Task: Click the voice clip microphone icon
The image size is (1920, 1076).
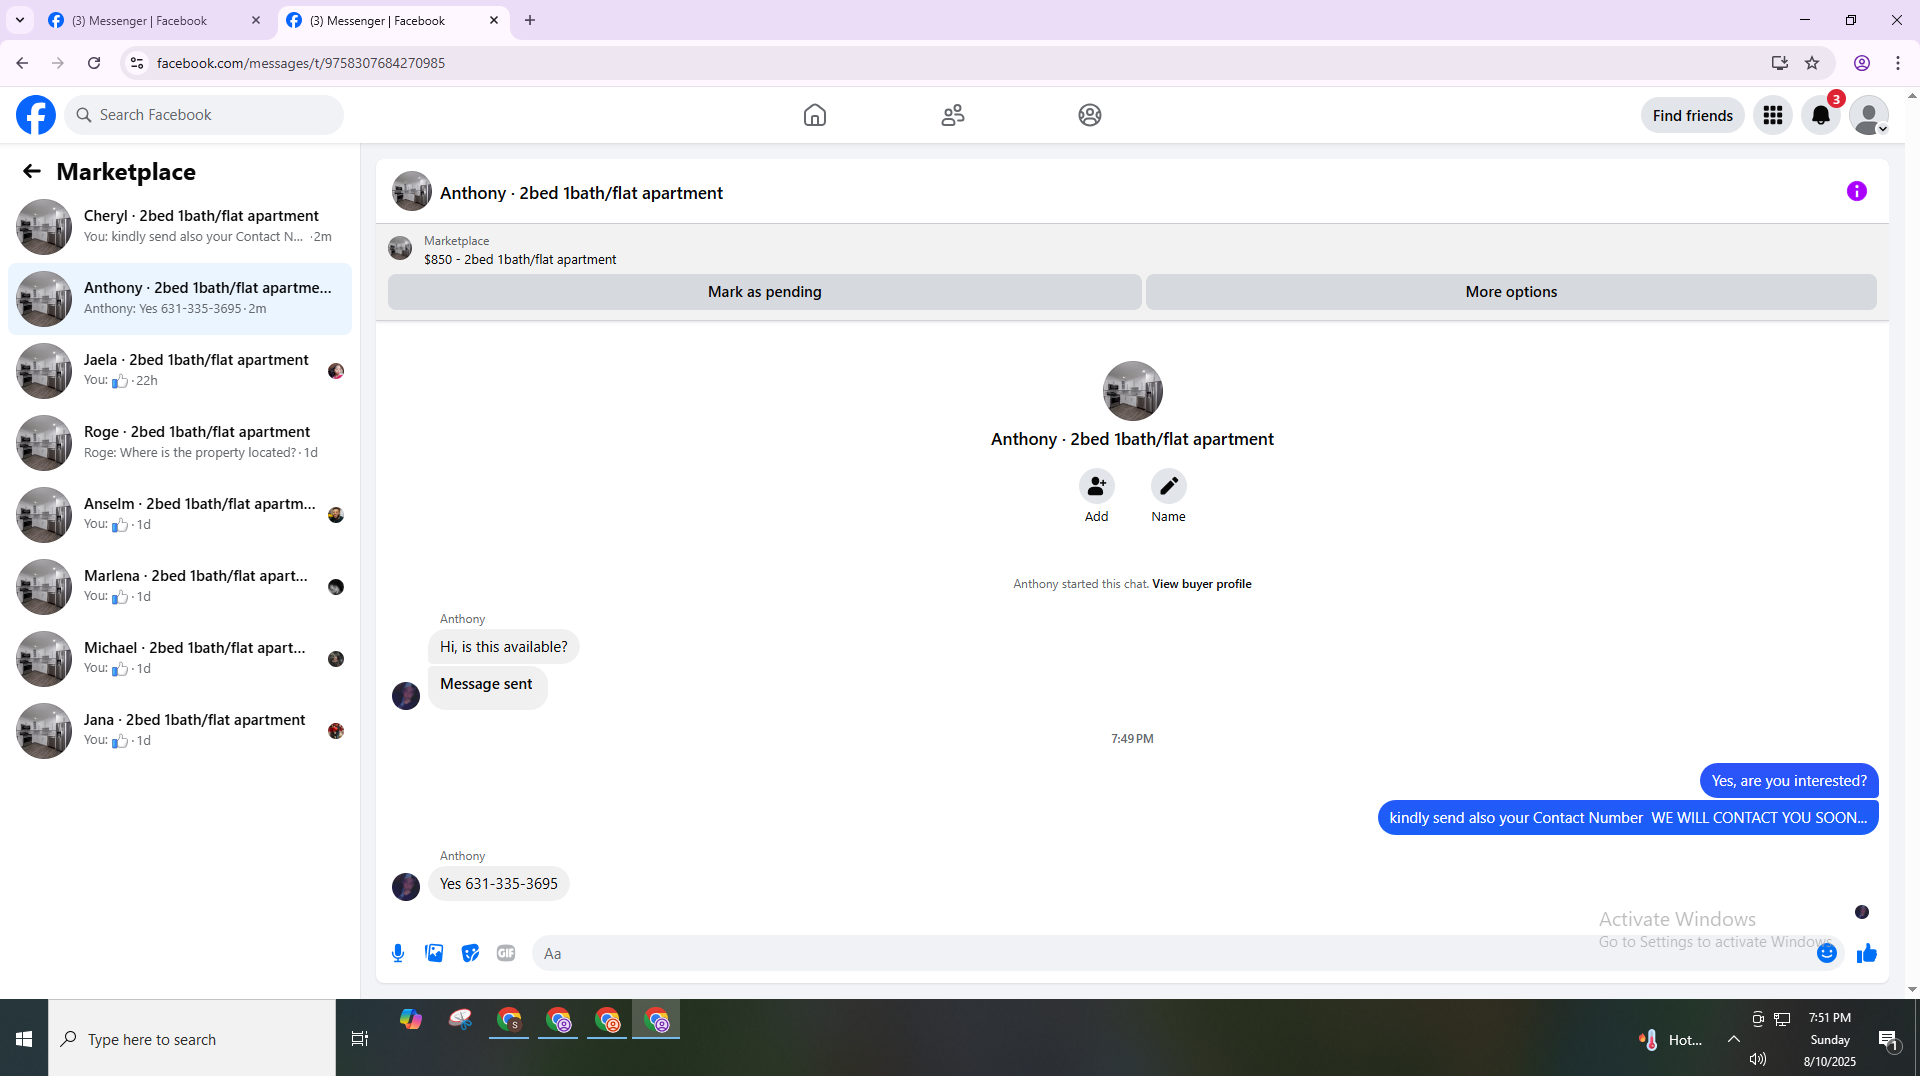Action: (x=398, y=953)
